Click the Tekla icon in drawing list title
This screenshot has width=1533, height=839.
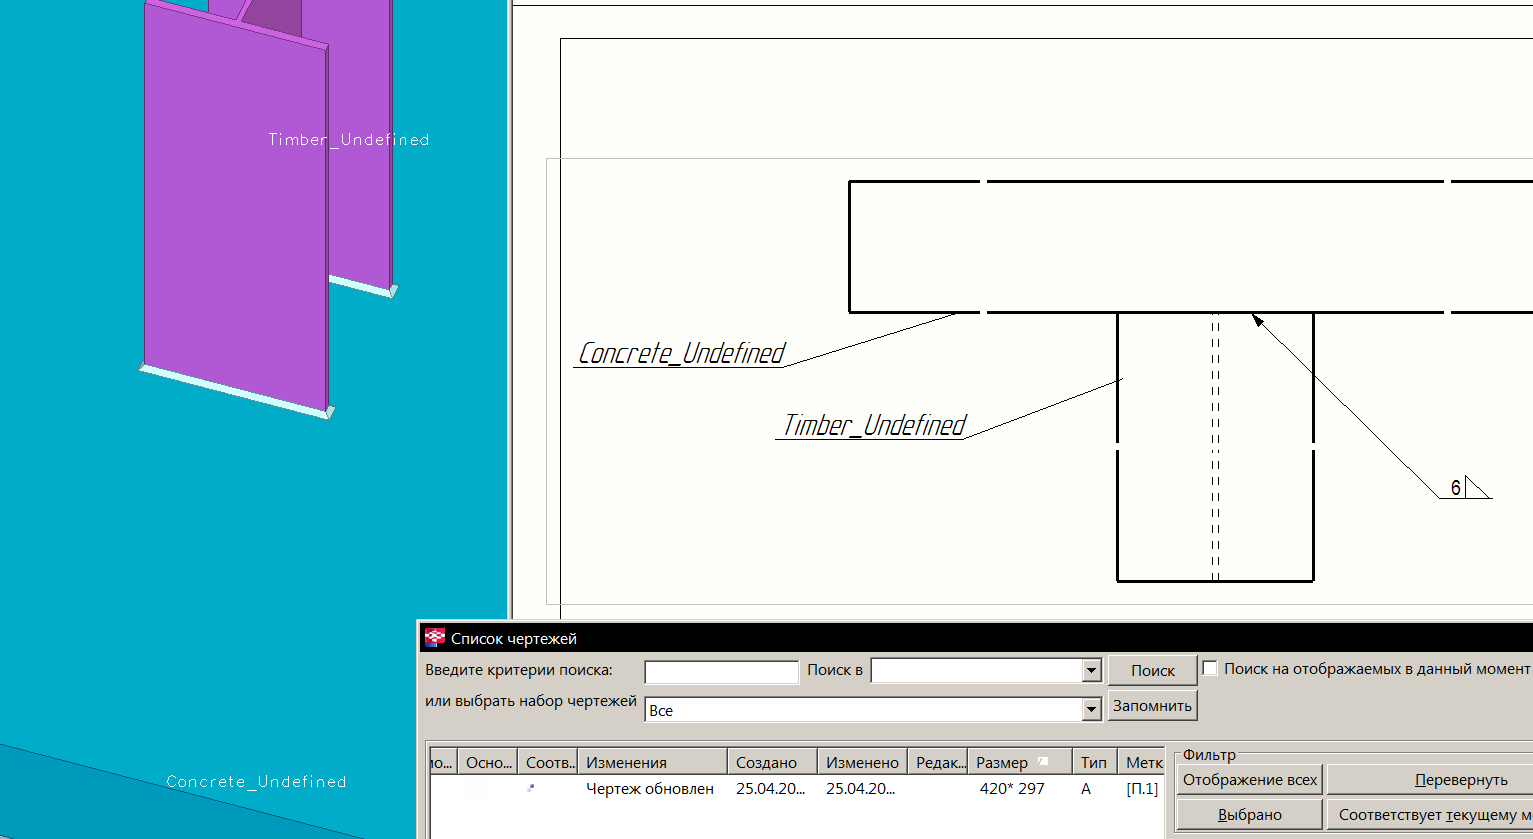435,638
